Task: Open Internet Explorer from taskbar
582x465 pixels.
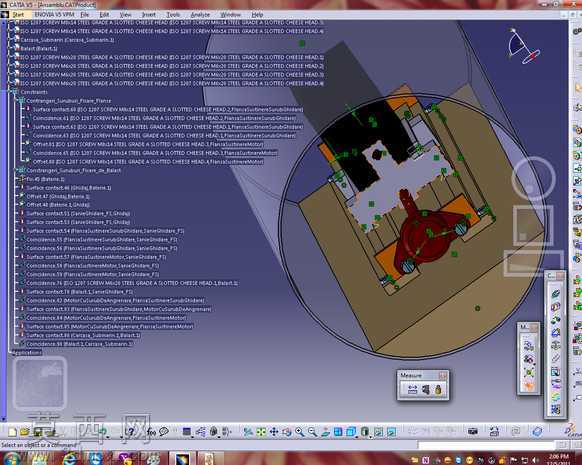Action: [70, 459]
